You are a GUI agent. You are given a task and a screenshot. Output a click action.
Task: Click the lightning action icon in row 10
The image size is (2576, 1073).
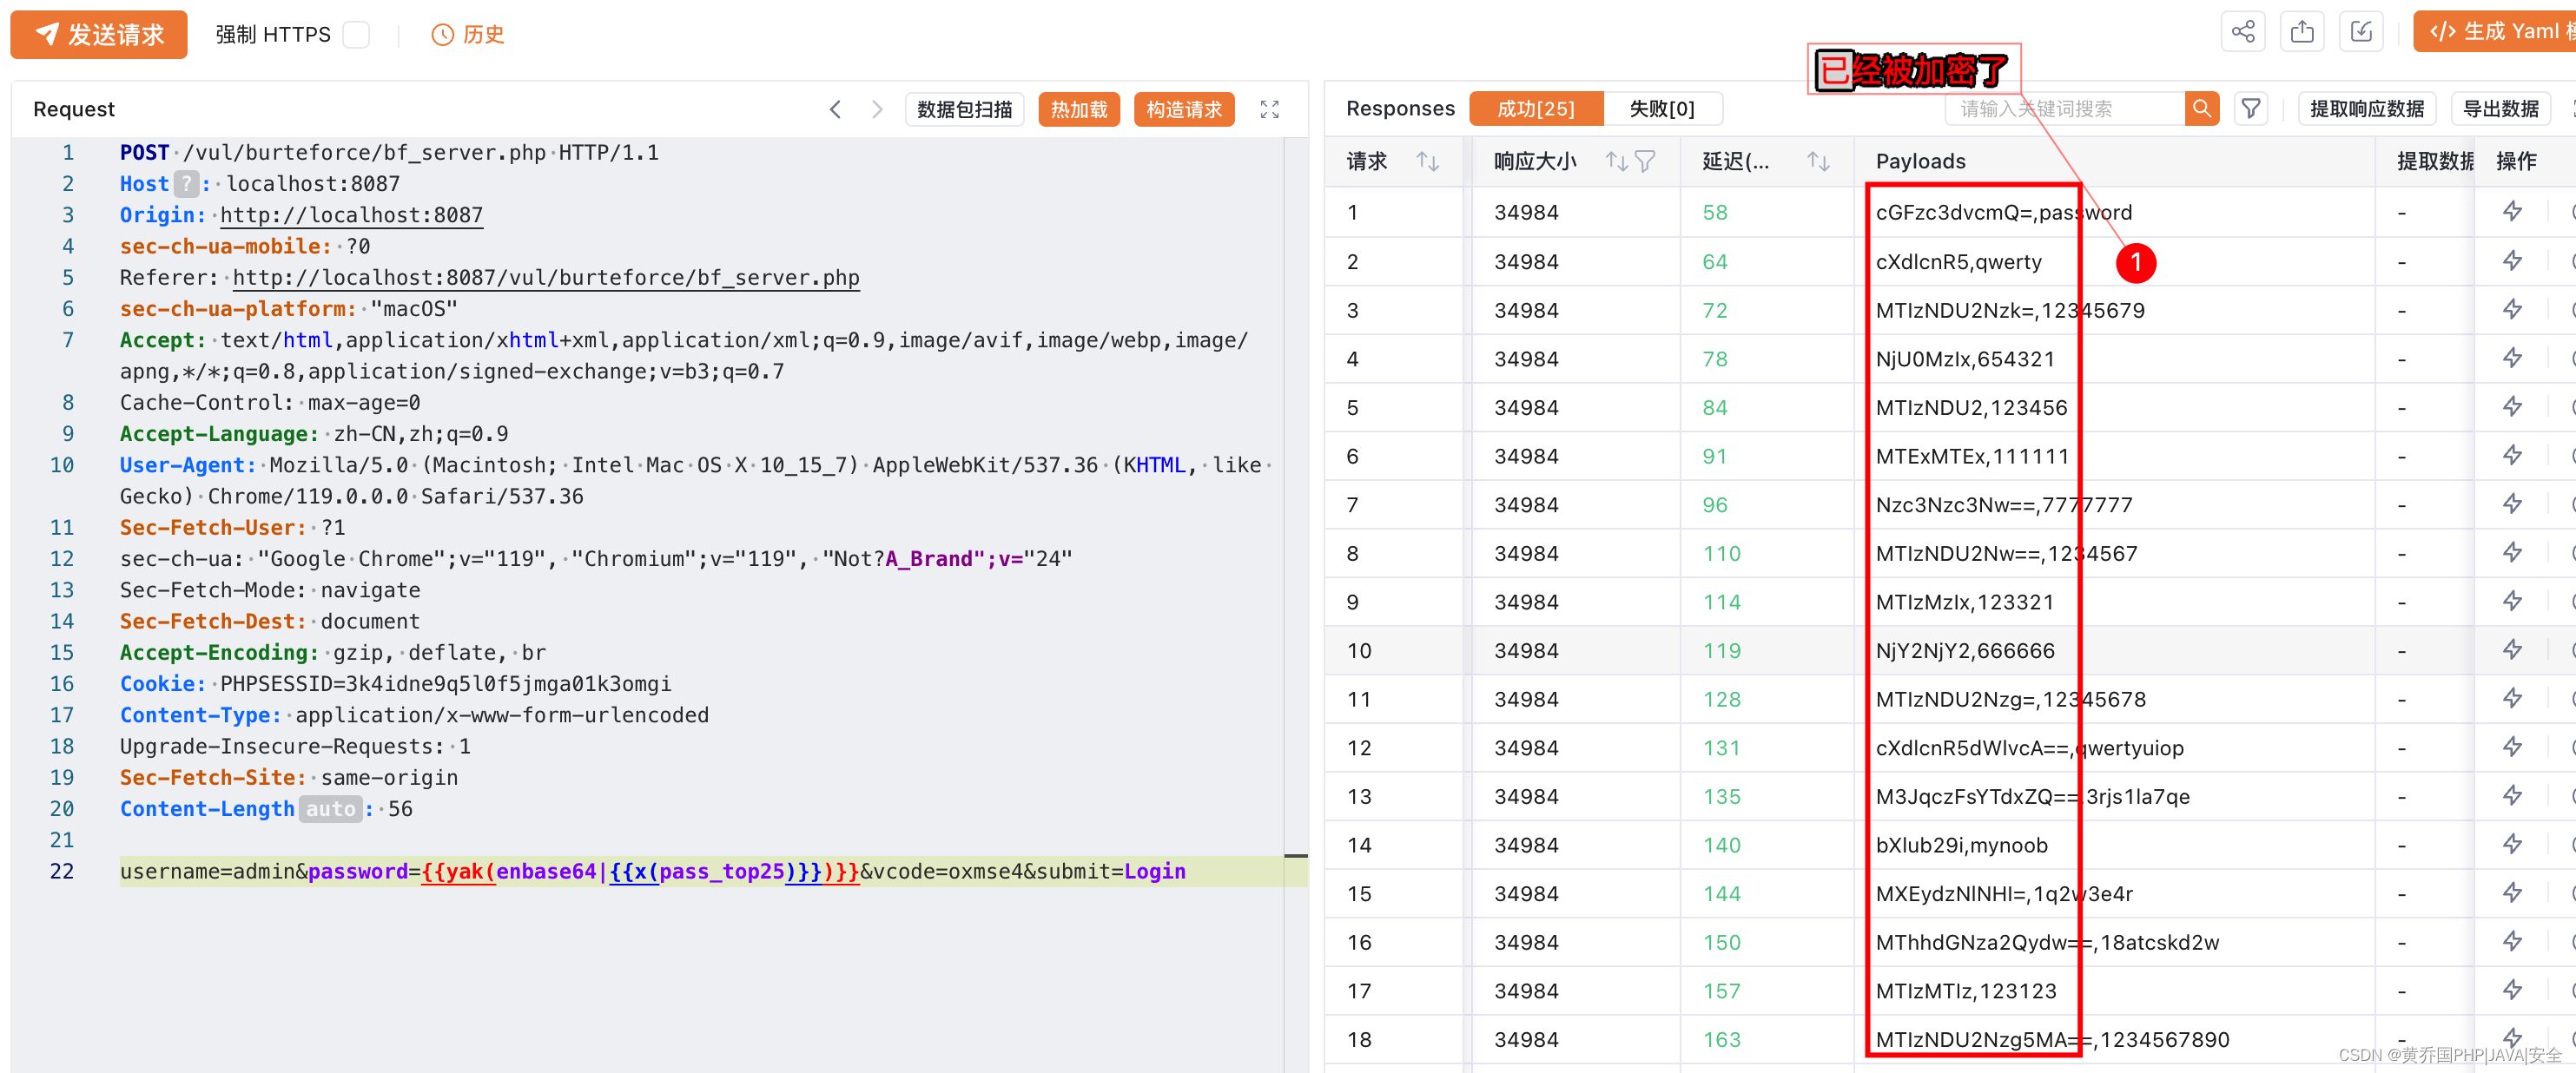click(2512, 650)
